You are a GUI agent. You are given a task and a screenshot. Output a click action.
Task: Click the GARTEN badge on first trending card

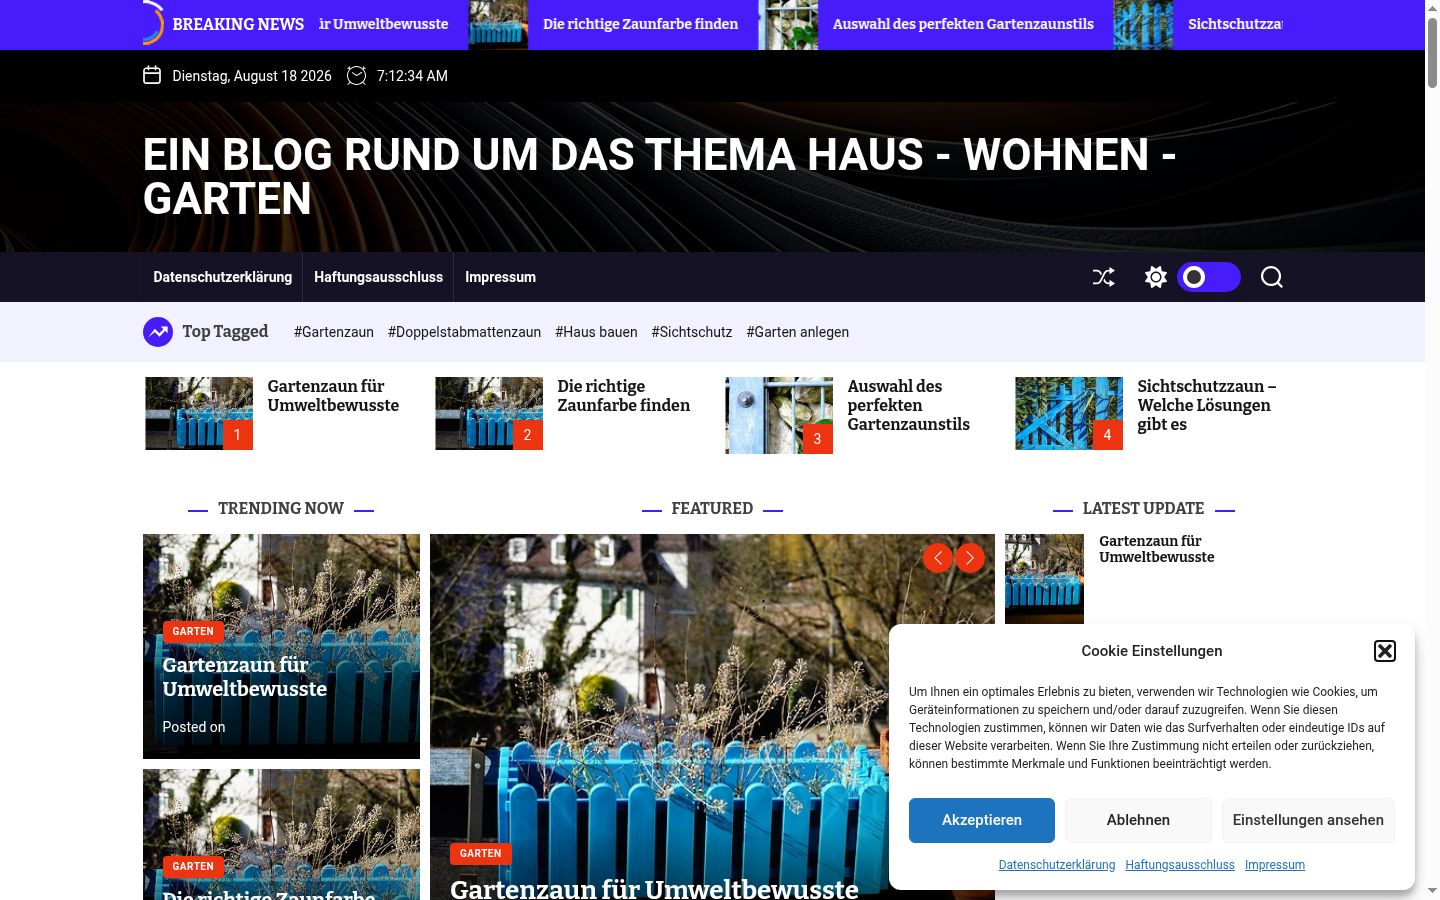click(193, 632)
